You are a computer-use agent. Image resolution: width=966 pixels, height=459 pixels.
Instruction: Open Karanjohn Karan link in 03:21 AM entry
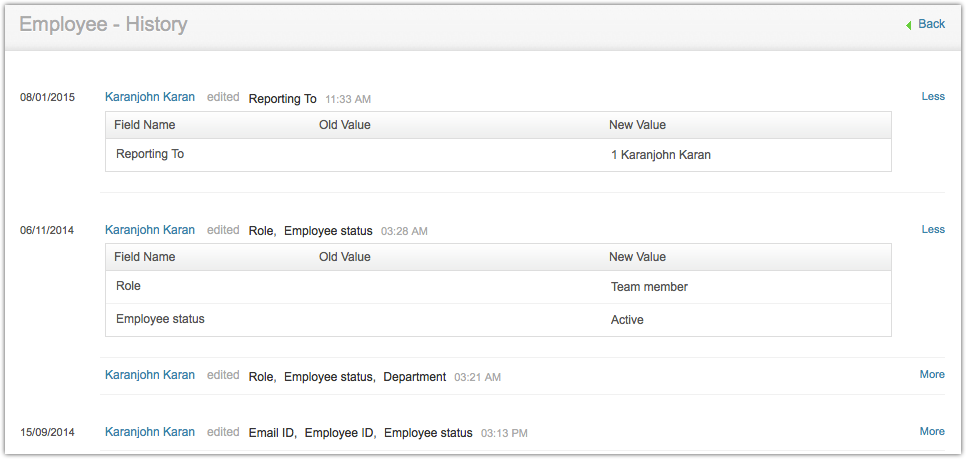(150, 375)
